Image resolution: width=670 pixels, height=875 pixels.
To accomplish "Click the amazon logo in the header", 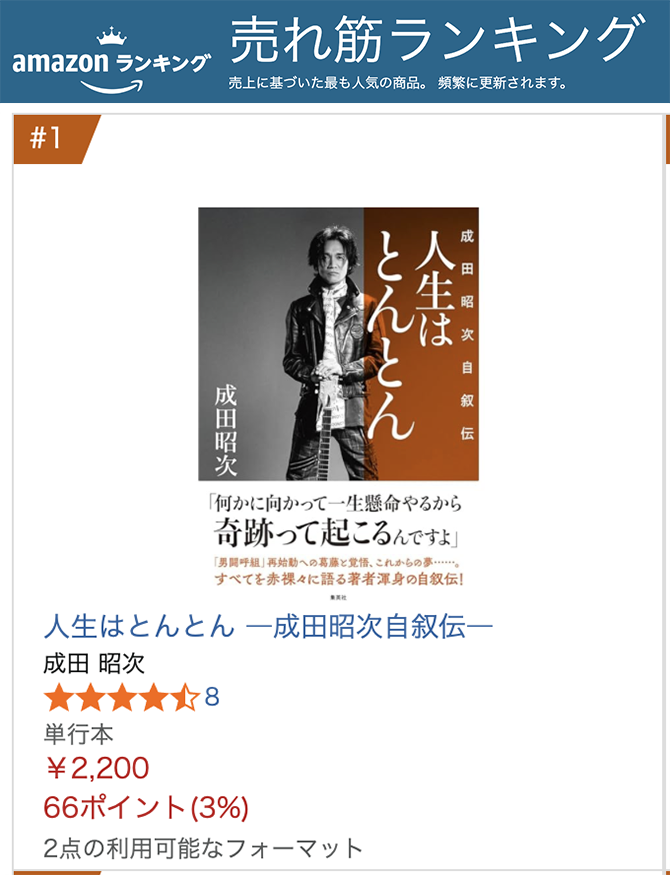I will [60, 62].
